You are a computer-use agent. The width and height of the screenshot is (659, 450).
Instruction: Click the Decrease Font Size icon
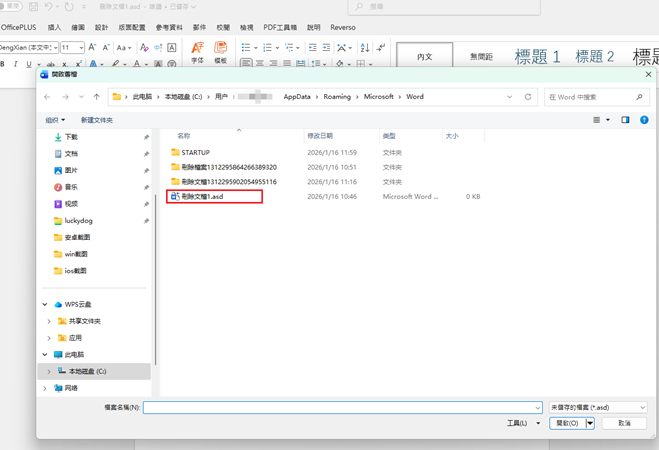tap(106, 47)
